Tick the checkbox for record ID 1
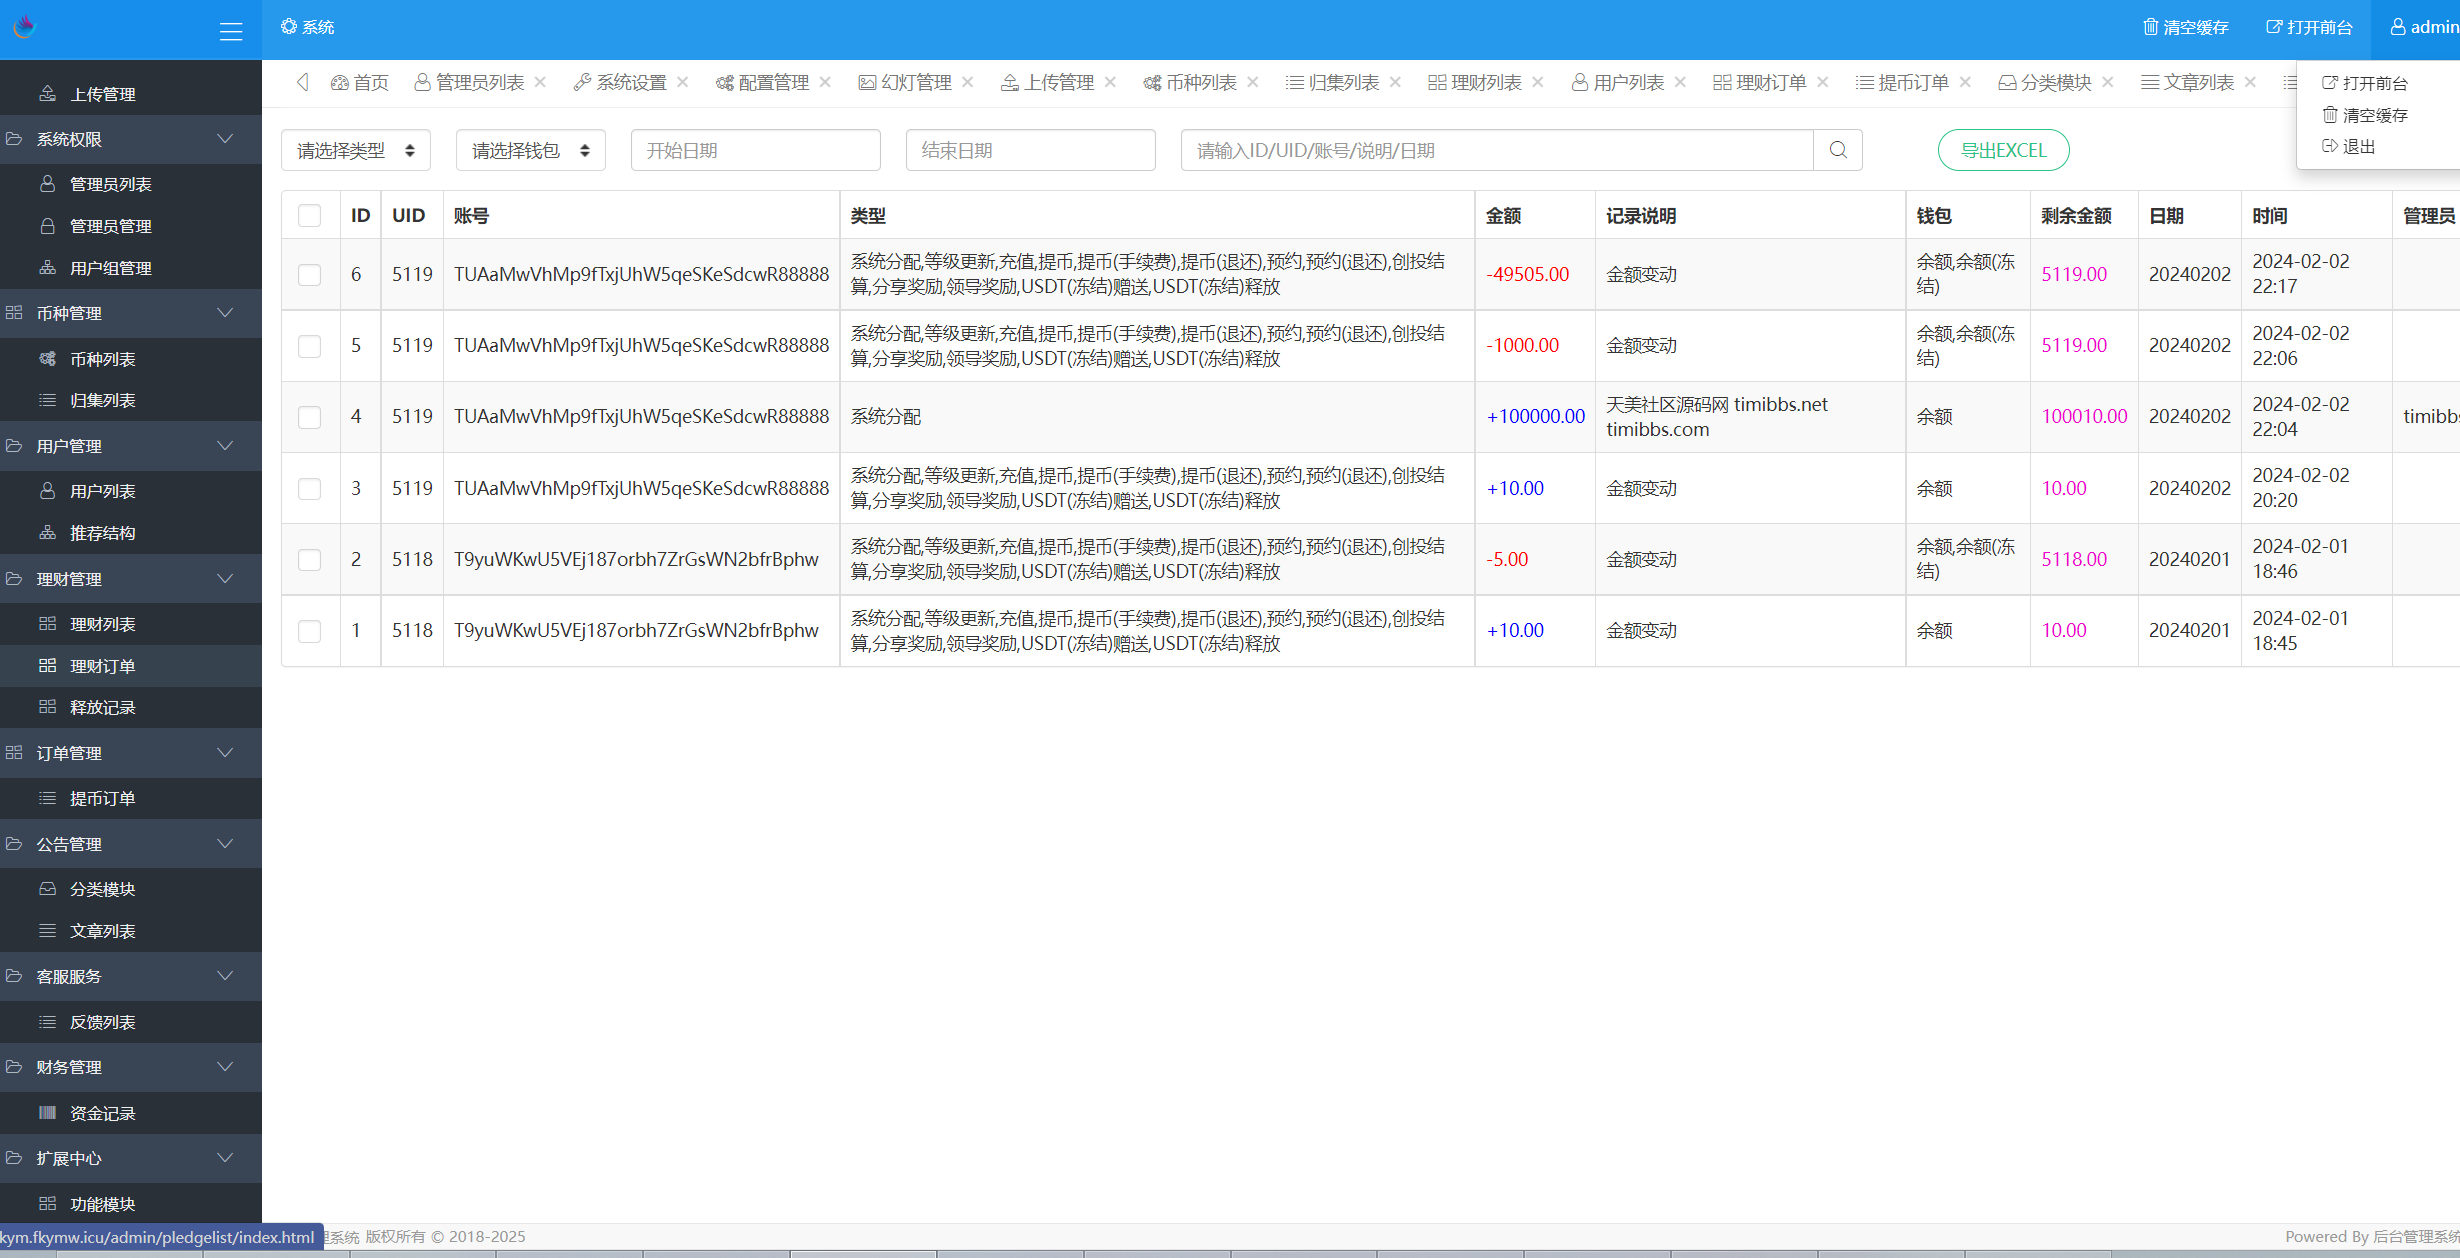 [x=310, y=631]
